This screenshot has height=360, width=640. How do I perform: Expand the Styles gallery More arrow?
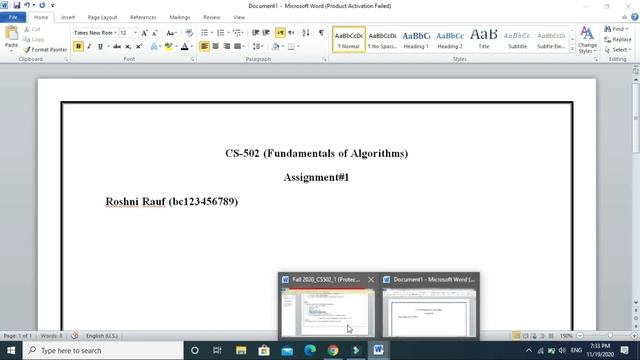point(572,49)
